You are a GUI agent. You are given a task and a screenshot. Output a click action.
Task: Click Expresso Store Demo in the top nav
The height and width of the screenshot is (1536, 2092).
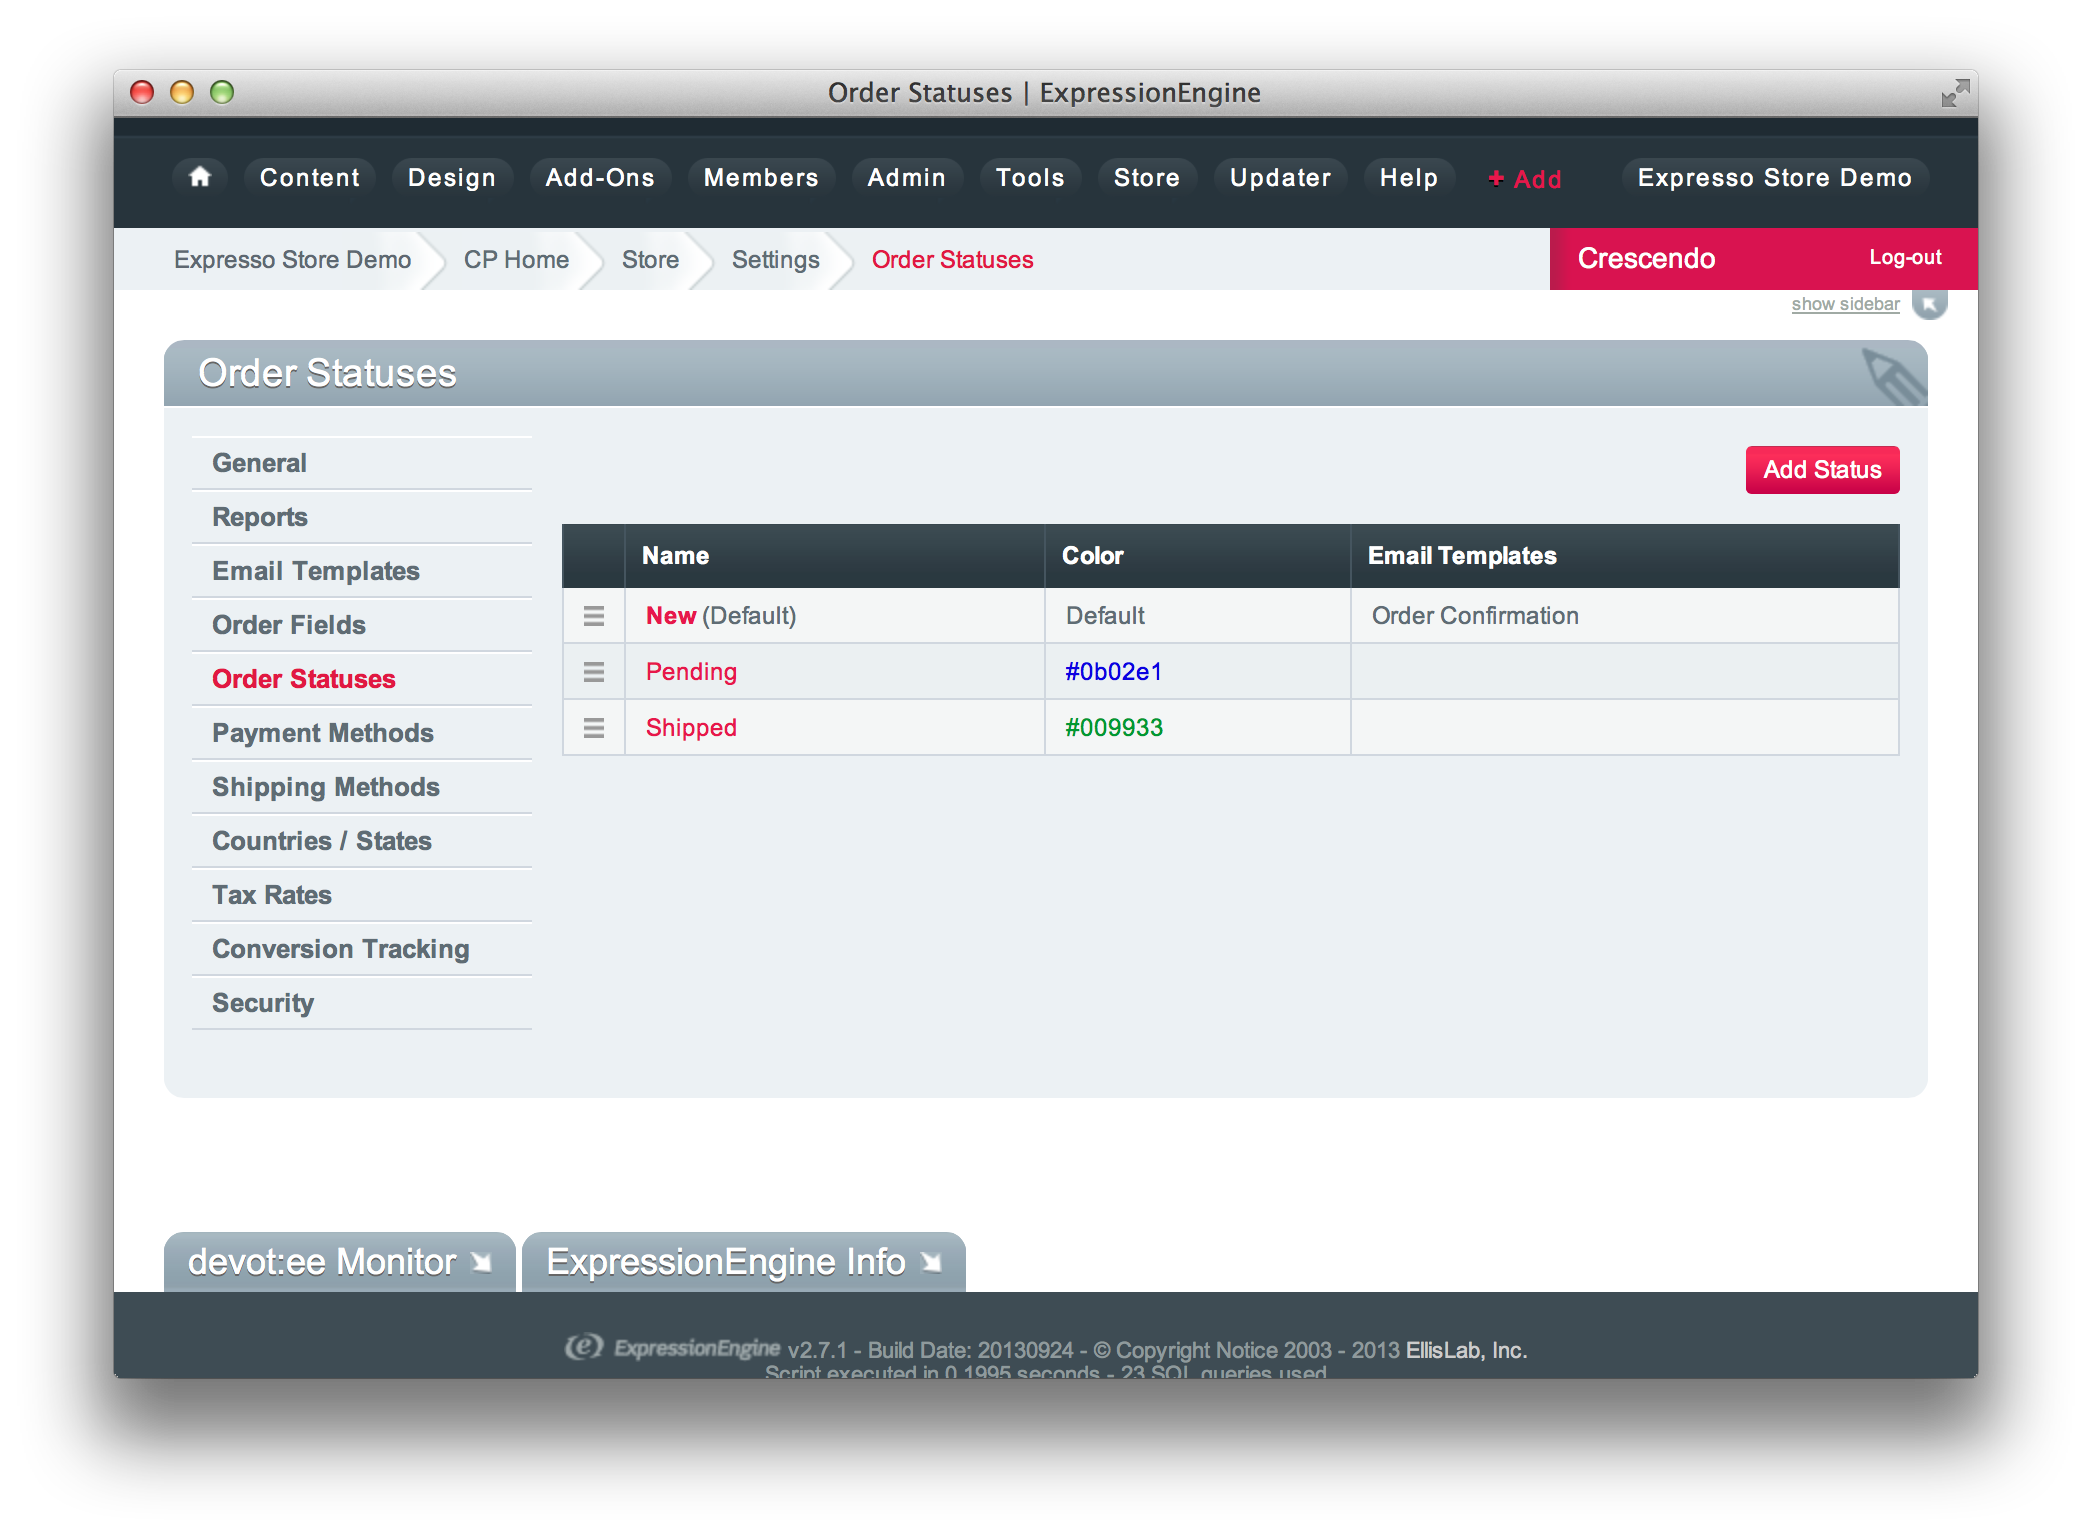tap(1775, 177)
